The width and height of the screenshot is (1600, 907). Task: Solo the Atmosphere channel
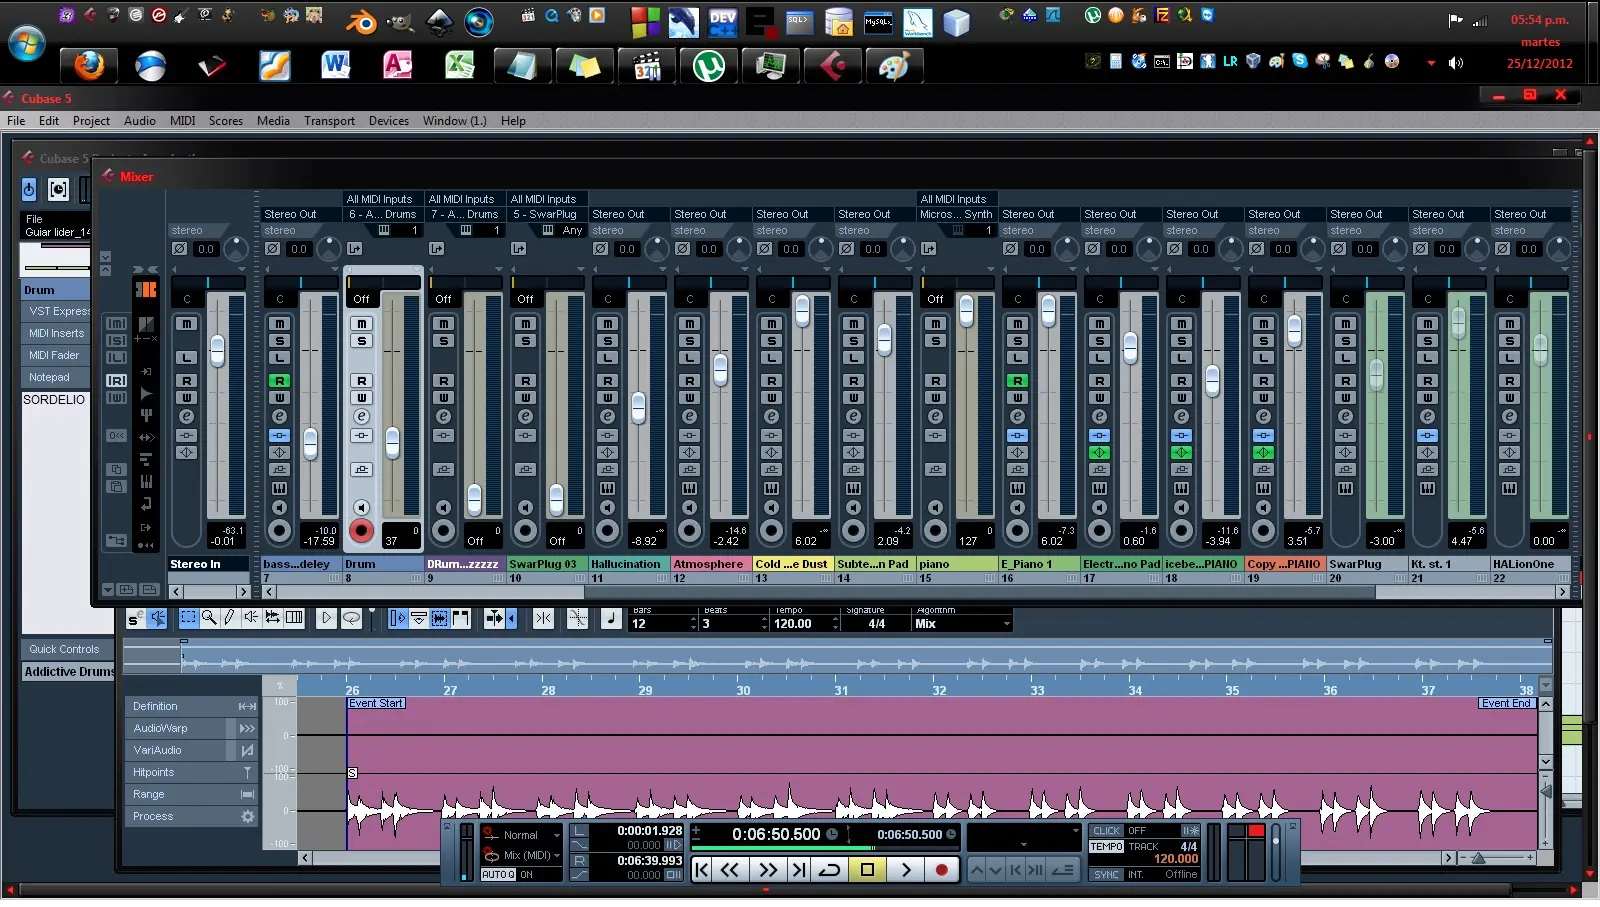point(689,341)
